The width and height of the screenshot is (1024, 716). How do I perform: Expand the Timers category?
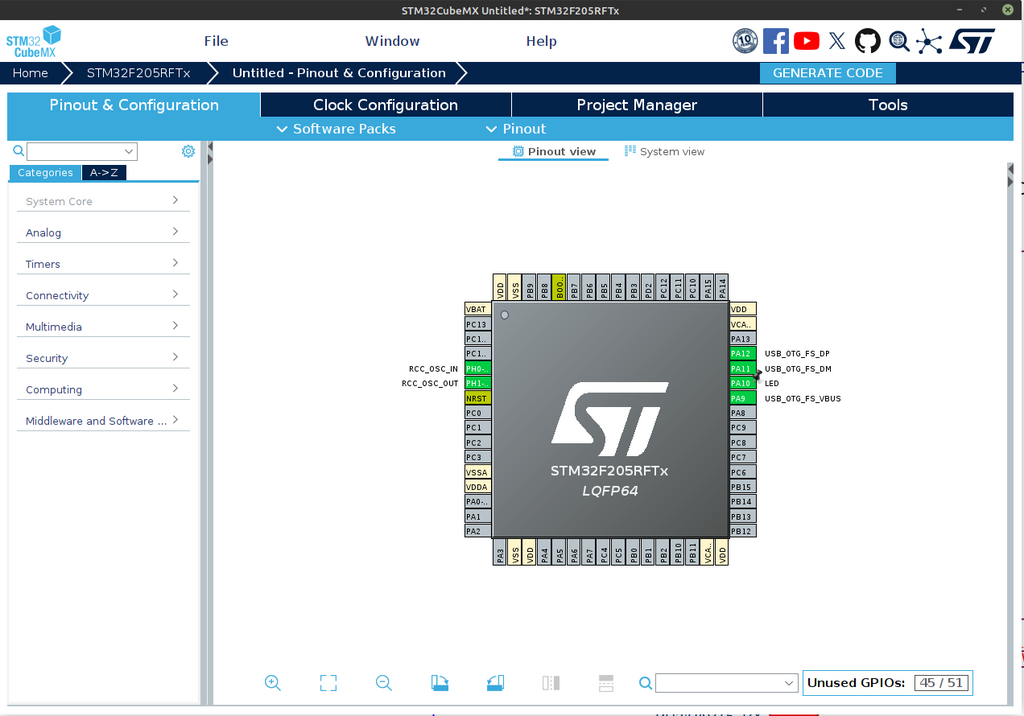[103, 264]
